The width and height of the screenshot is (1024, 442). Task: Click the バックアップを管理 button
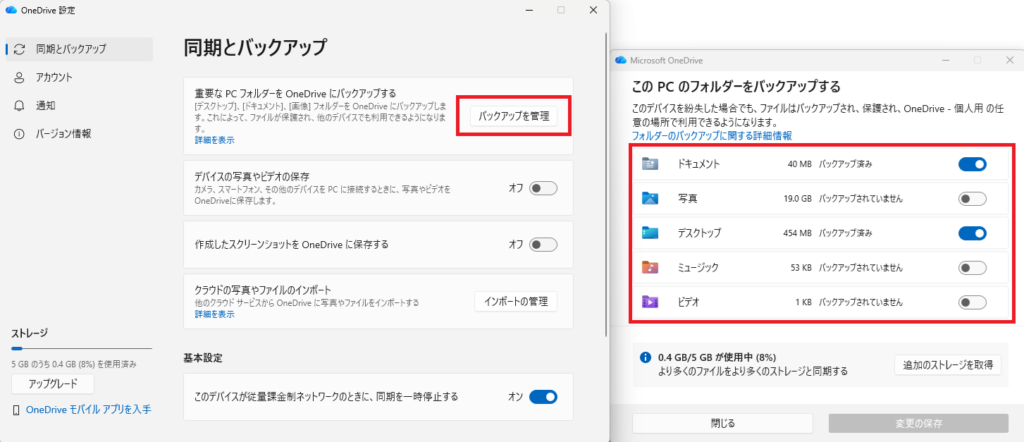[x=514, y=116]
